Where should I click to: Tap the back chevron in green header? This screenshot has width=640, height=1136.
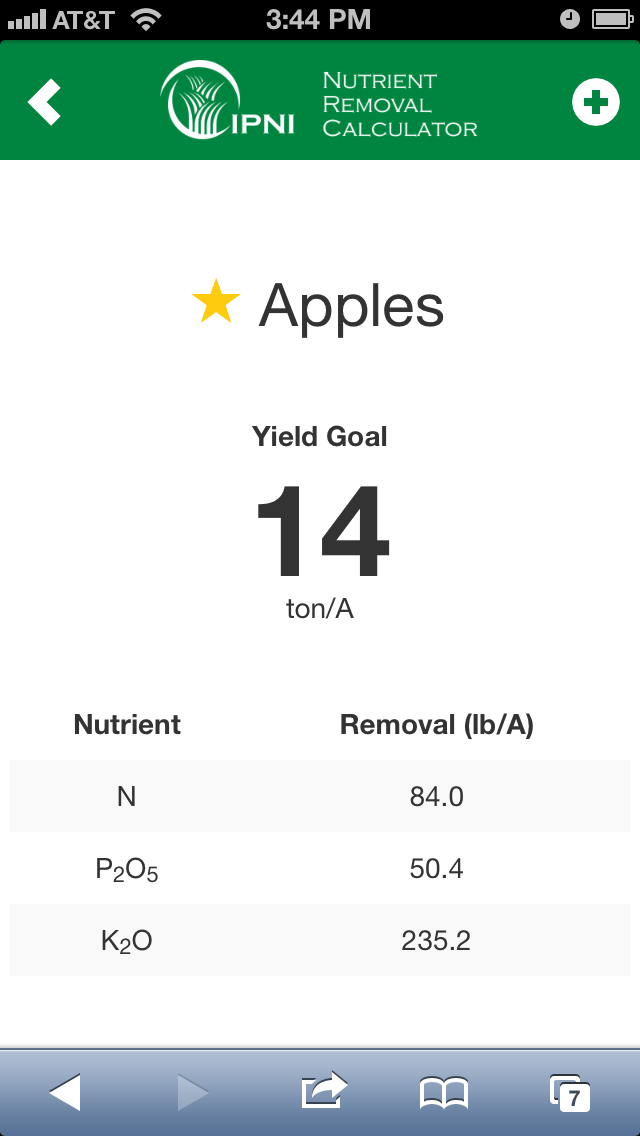click(x=44, y=102)
